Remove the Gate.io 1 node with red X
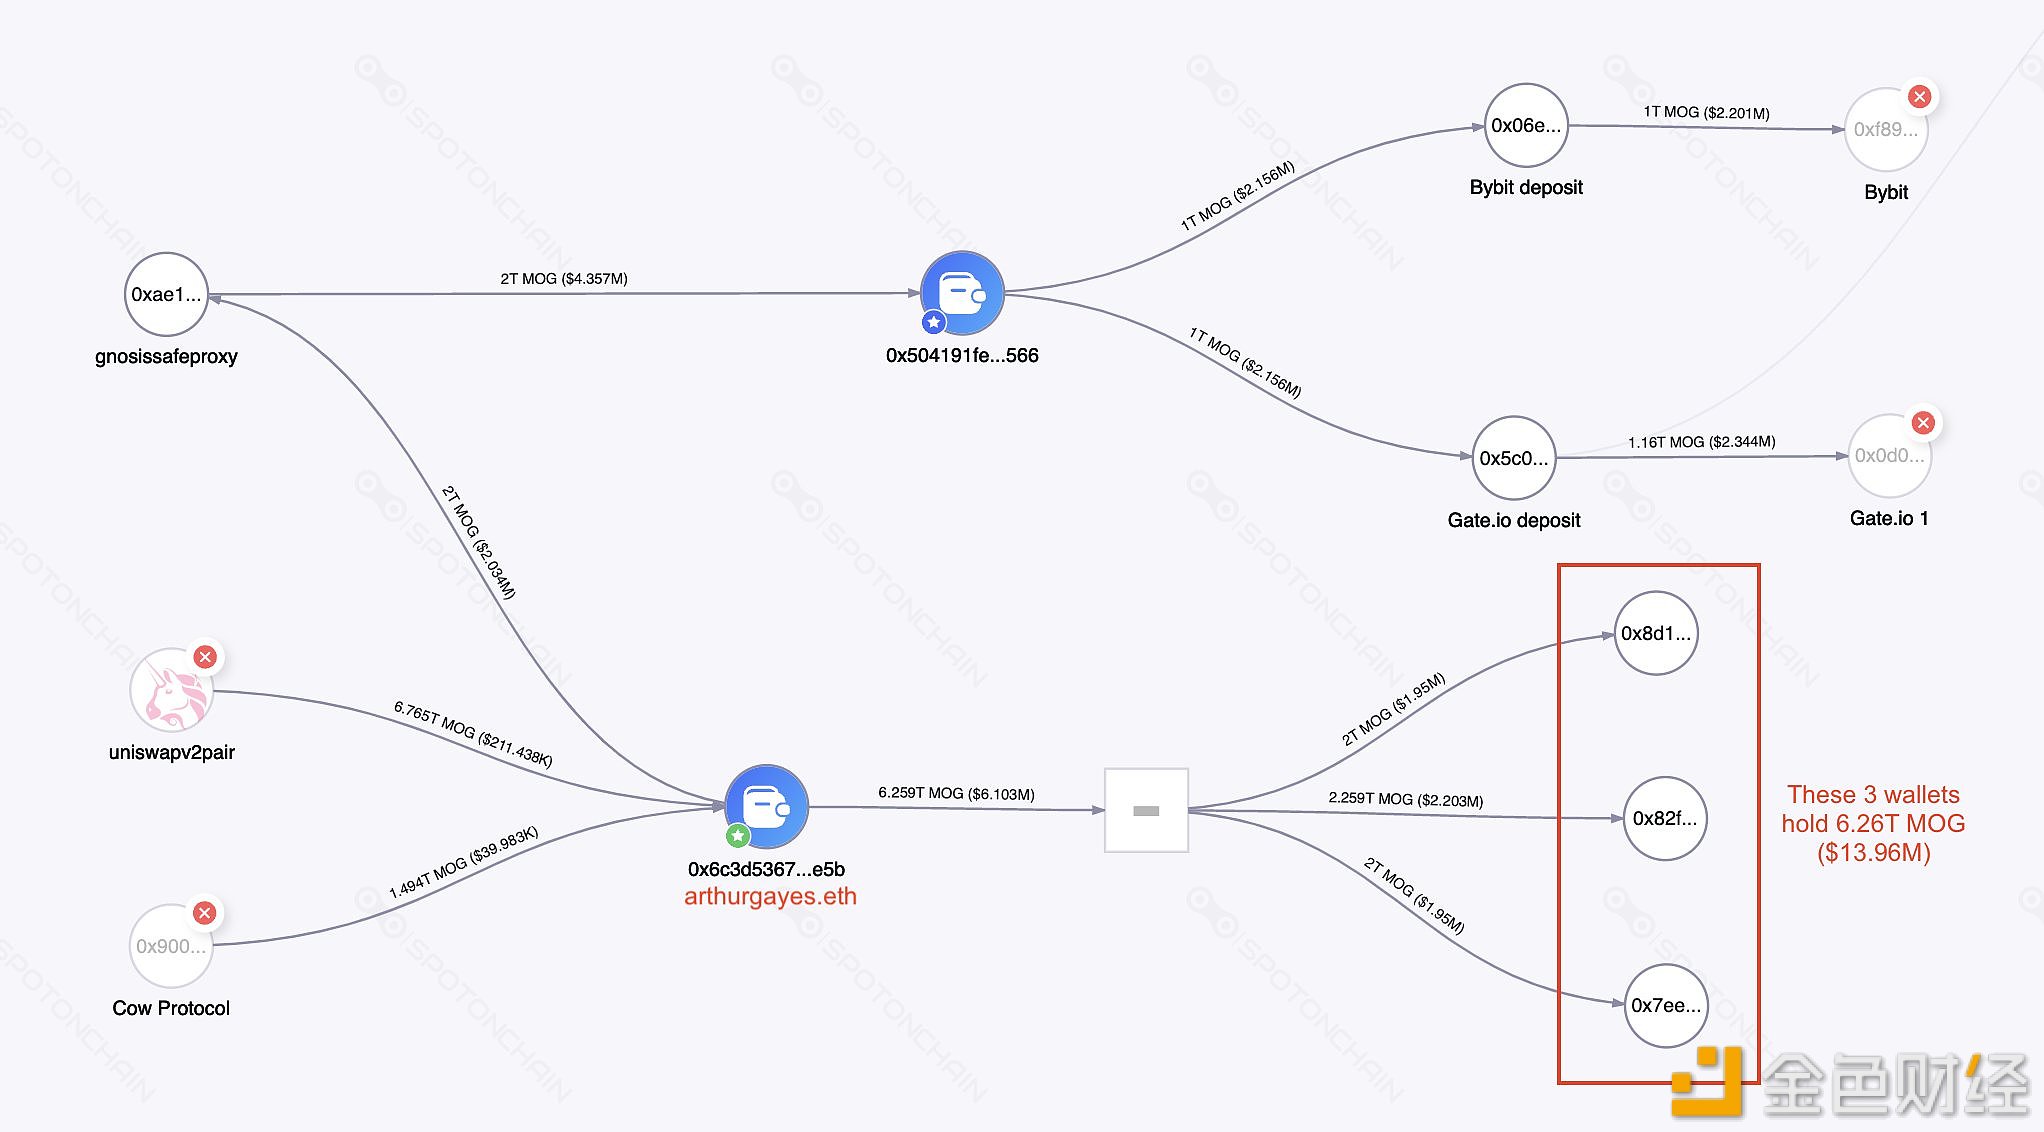2044x1132 pixels. 1922,423
